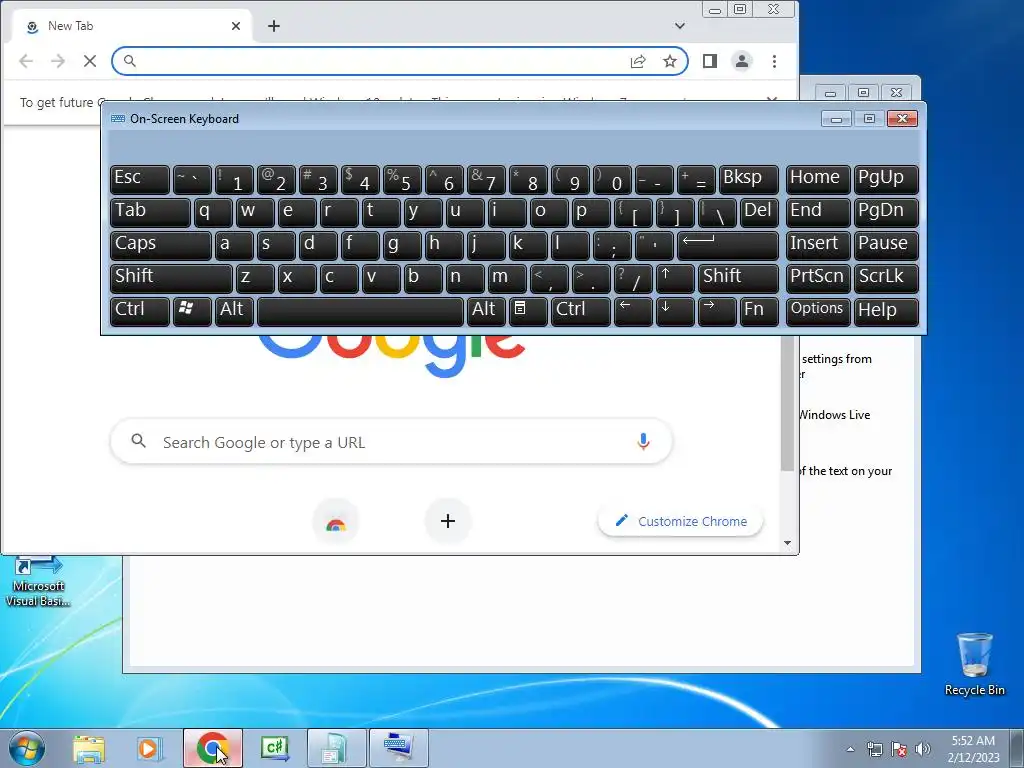
Task: Click the Google search box
Action: click(391, 442)
